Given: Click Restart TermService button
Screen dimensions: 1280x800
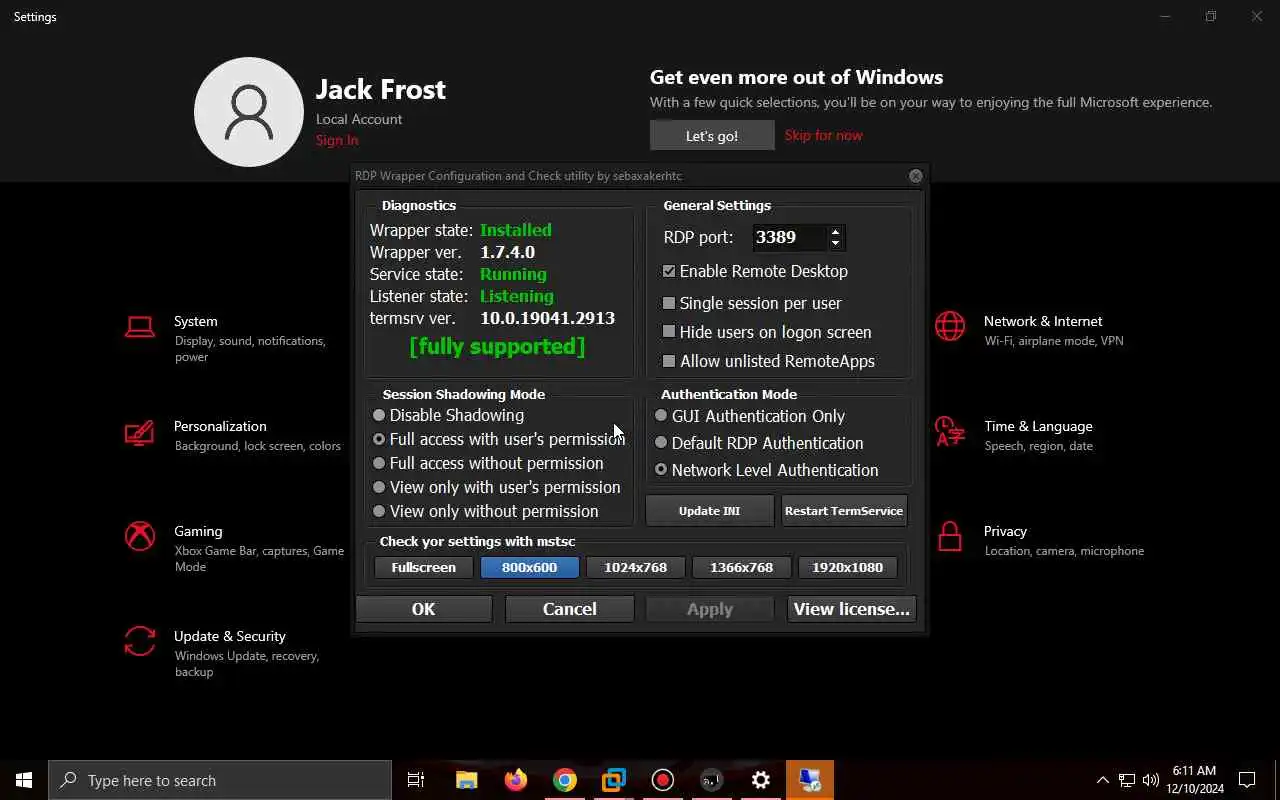Looking at the screenshot, I should tap(844, 511).
